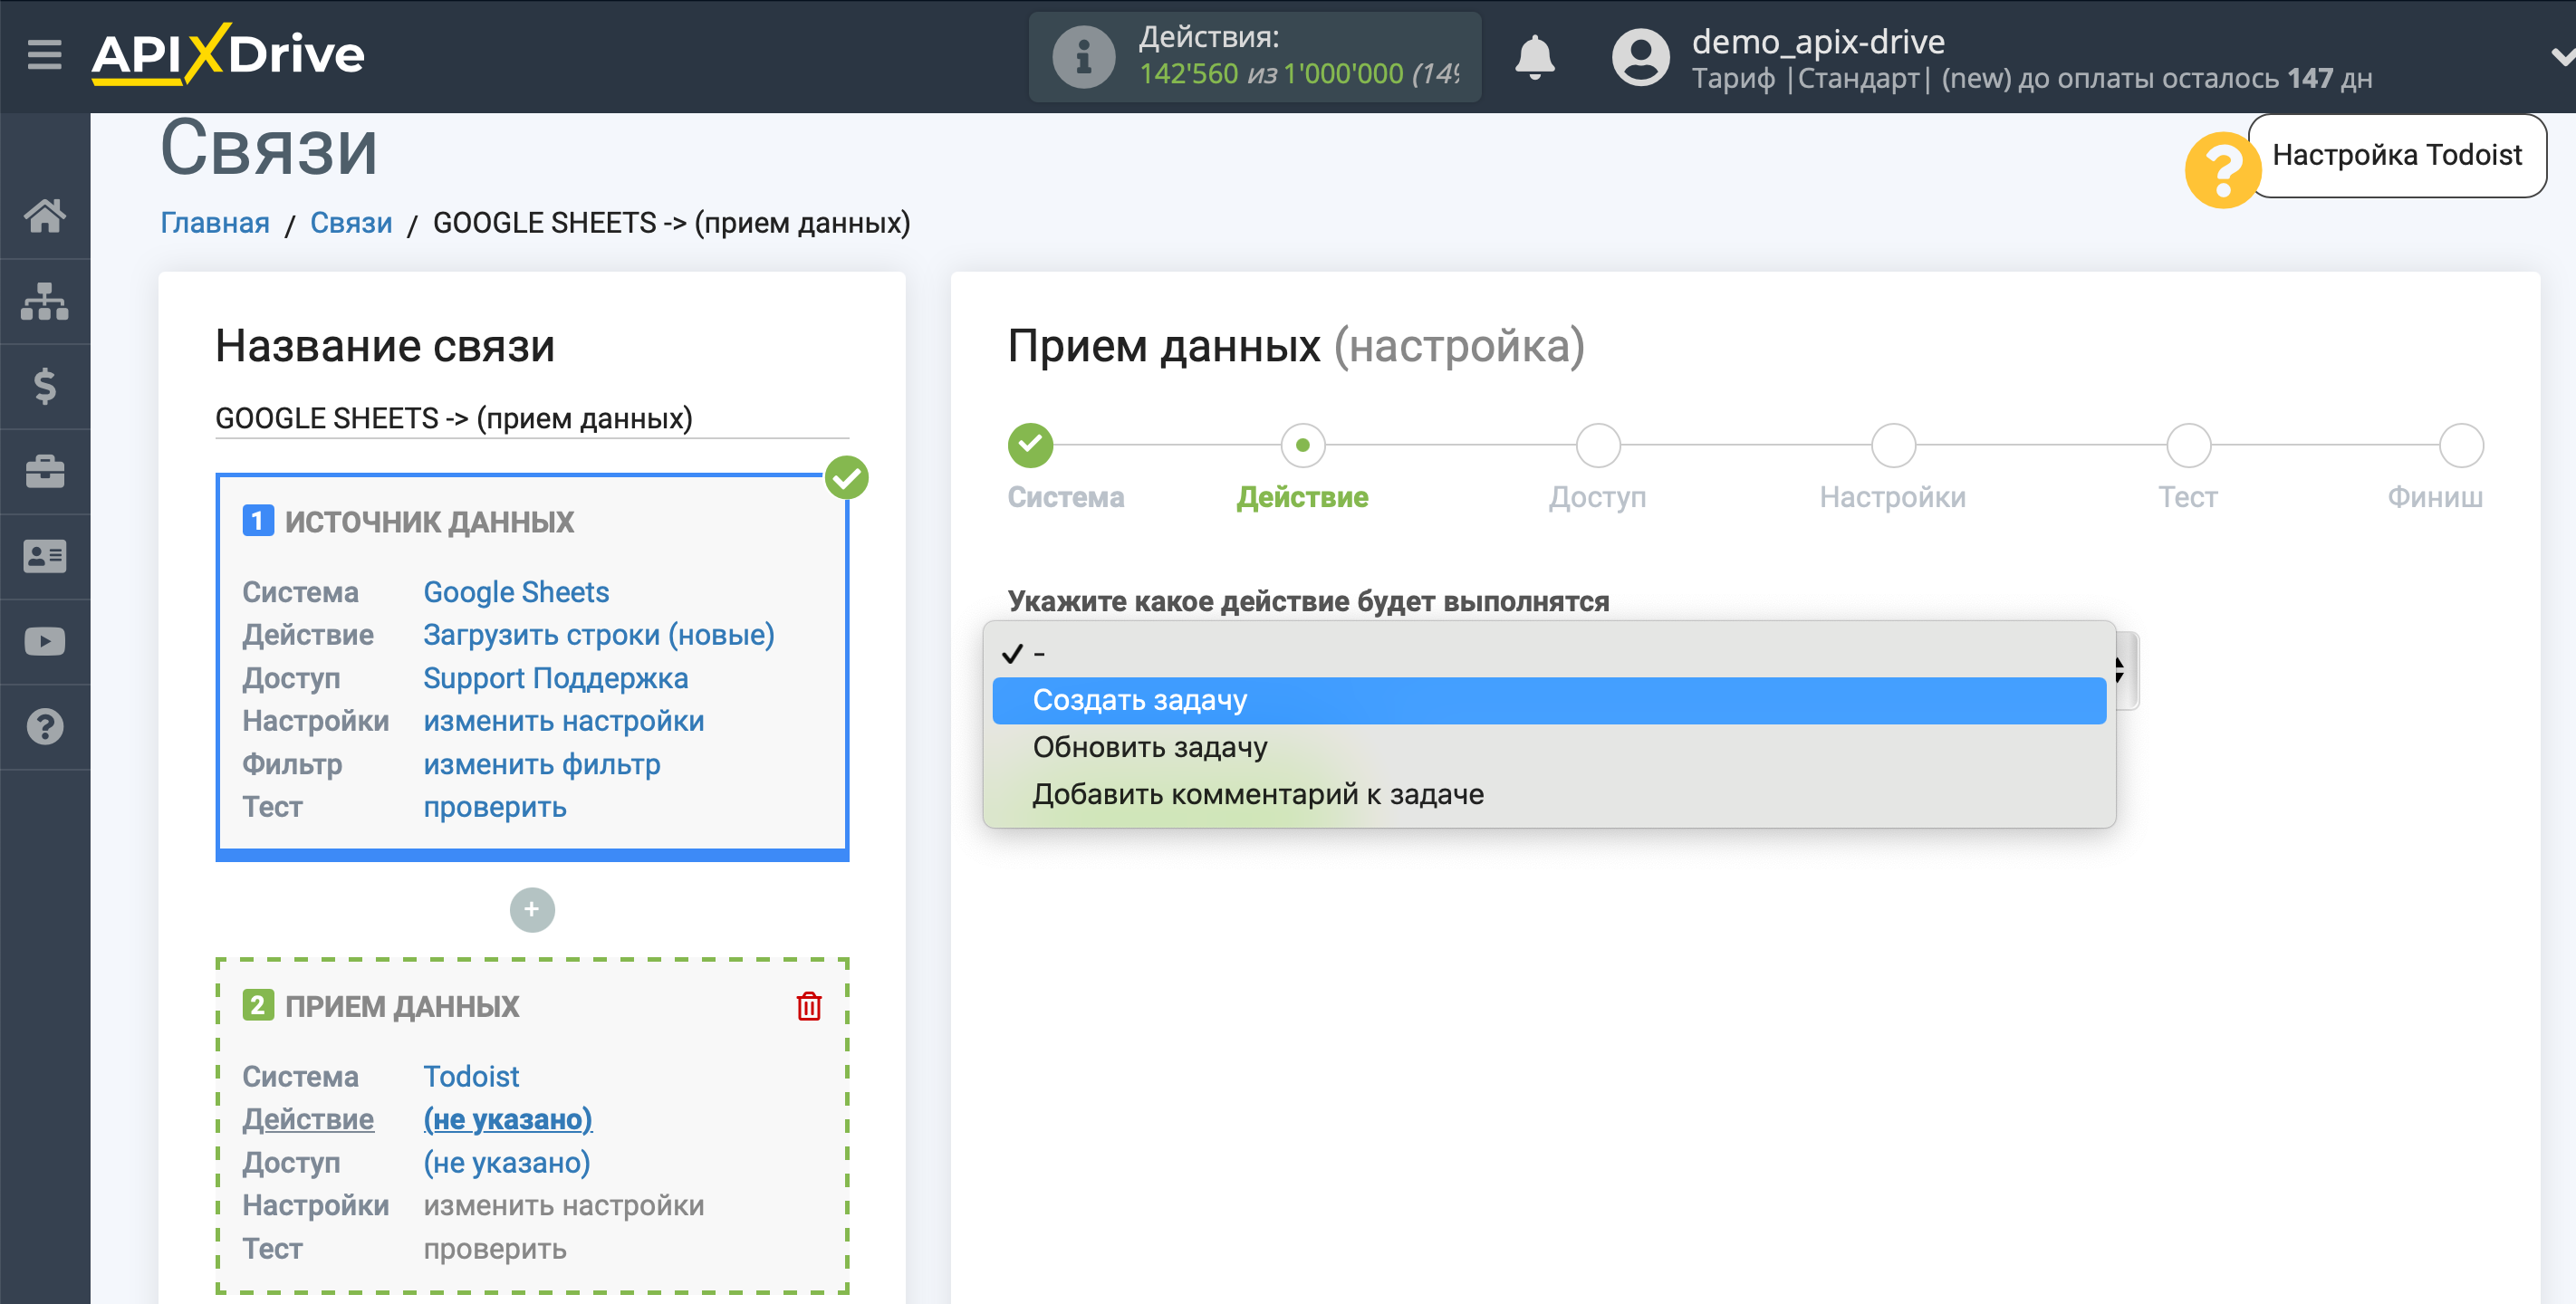Click the actions info icon
The height and width of the screenshot is (1304, 2576).
[x=1083, y=57]
